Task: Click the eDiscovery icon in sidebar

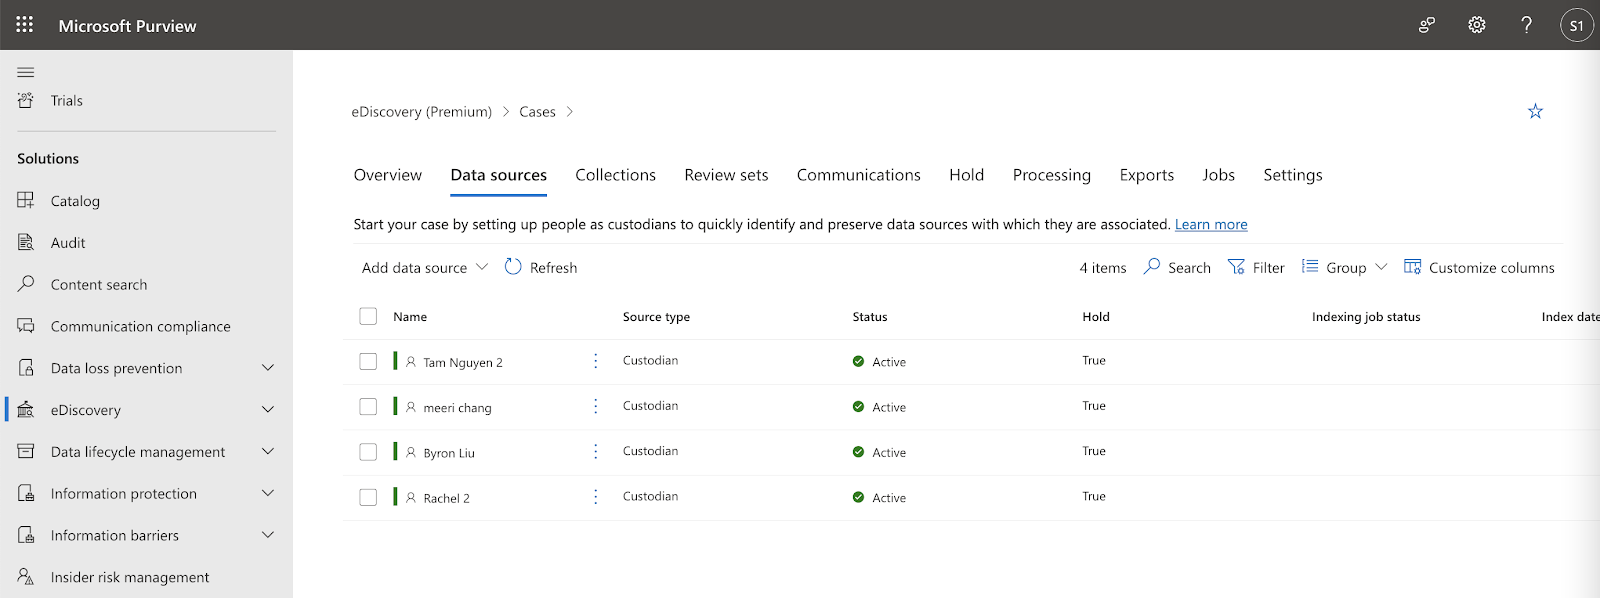Action: tap(26, 410)
